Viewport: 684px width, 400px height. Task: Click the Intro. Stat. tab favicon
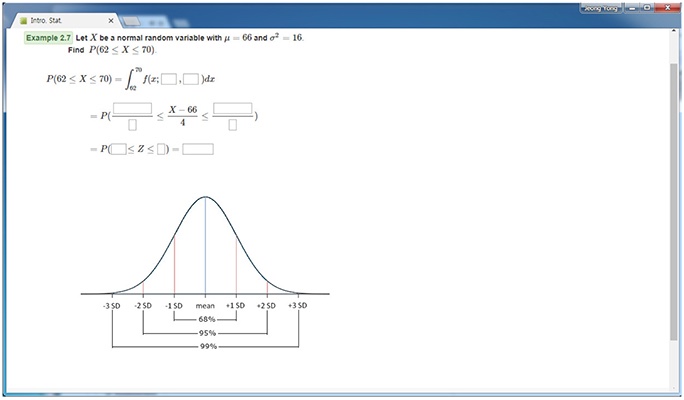click(24, 20)
